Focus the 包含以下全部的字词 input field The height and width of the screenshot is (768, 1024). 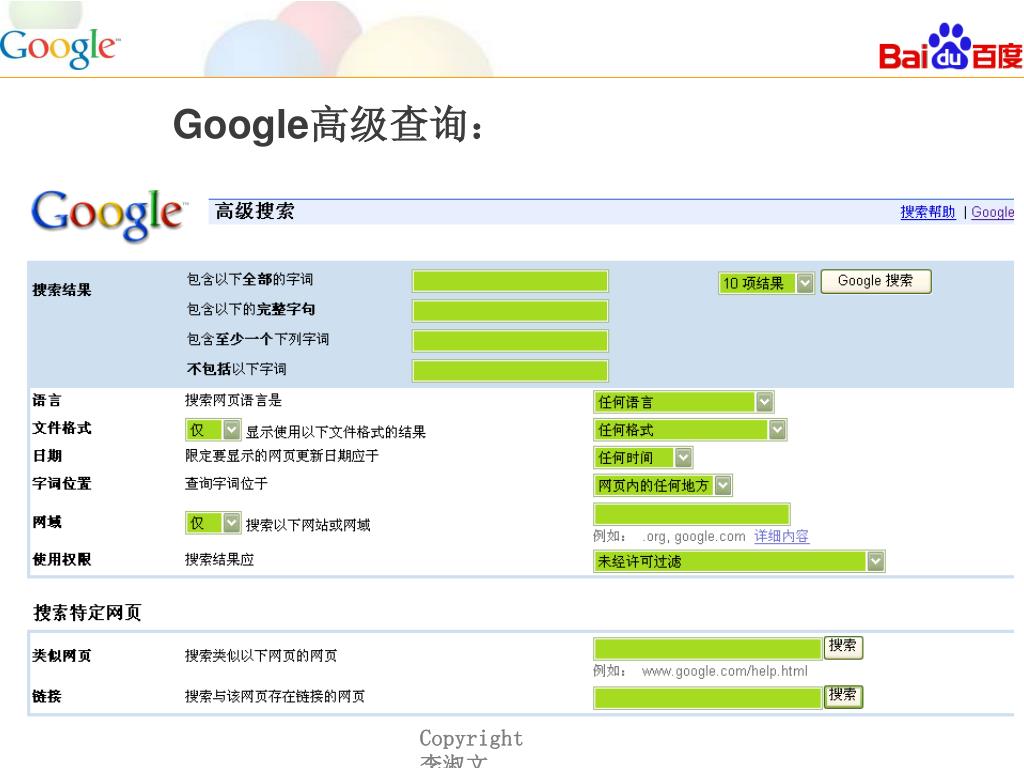510,281
